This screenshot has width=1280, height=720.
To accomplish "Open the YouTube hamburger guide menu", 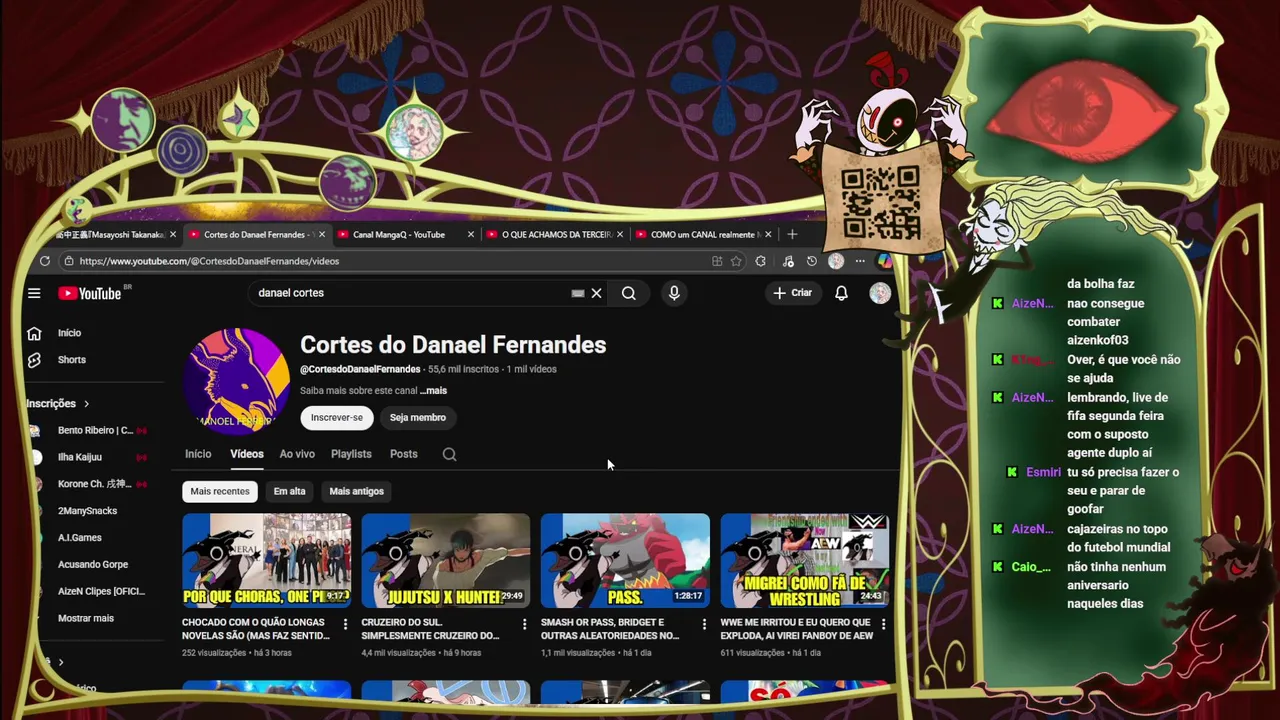I will pos(34,293).
